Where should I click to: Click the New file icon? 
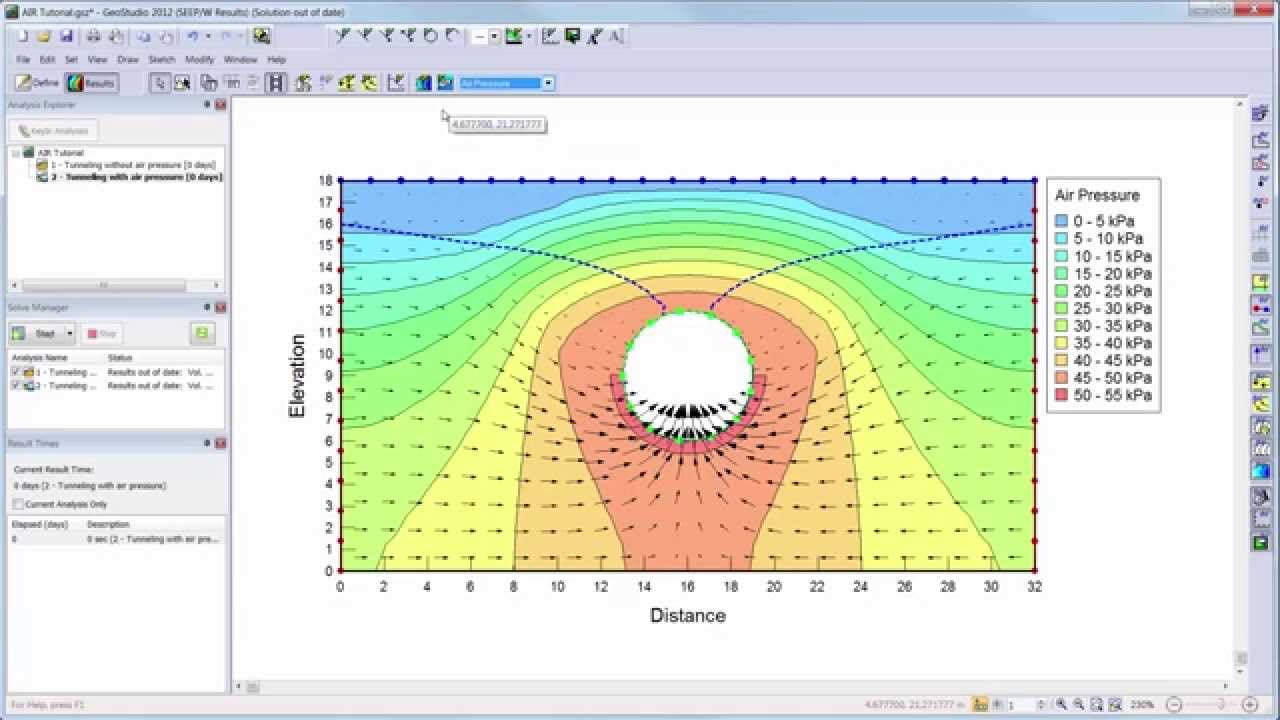(x=22, y=36)
